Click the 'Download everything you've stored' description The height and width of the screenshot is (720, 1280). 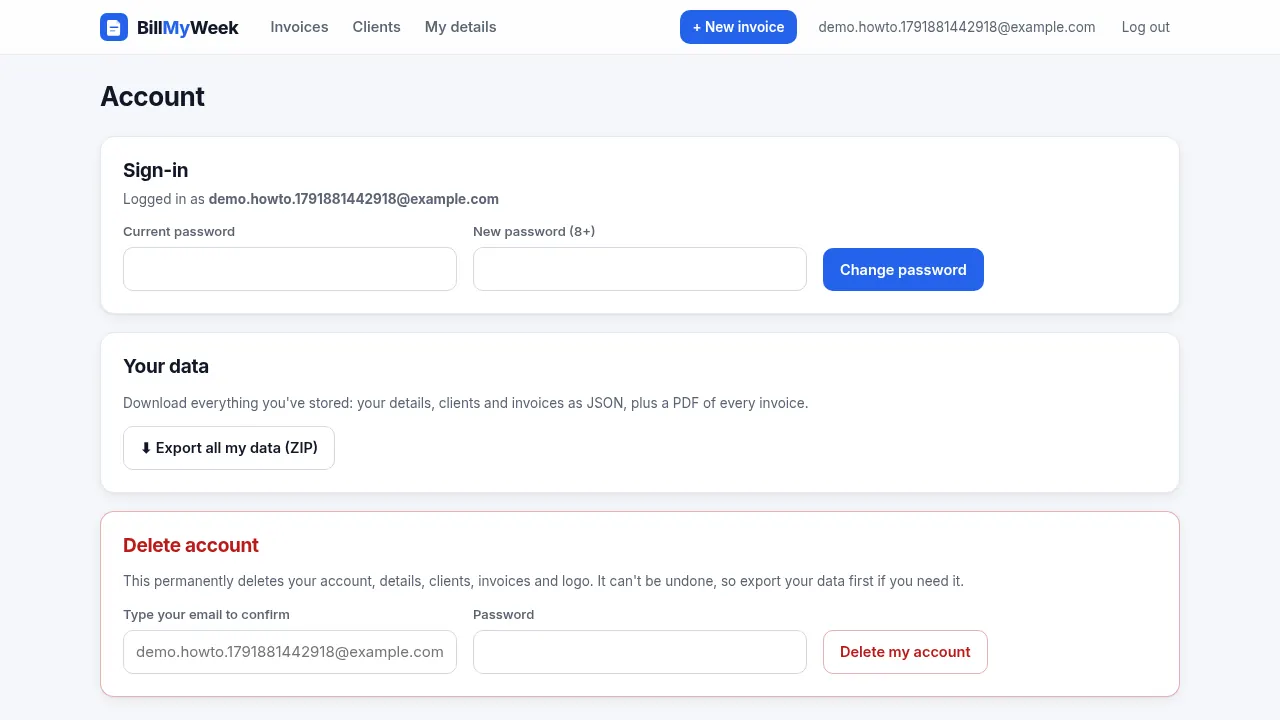tap(465, 403)
